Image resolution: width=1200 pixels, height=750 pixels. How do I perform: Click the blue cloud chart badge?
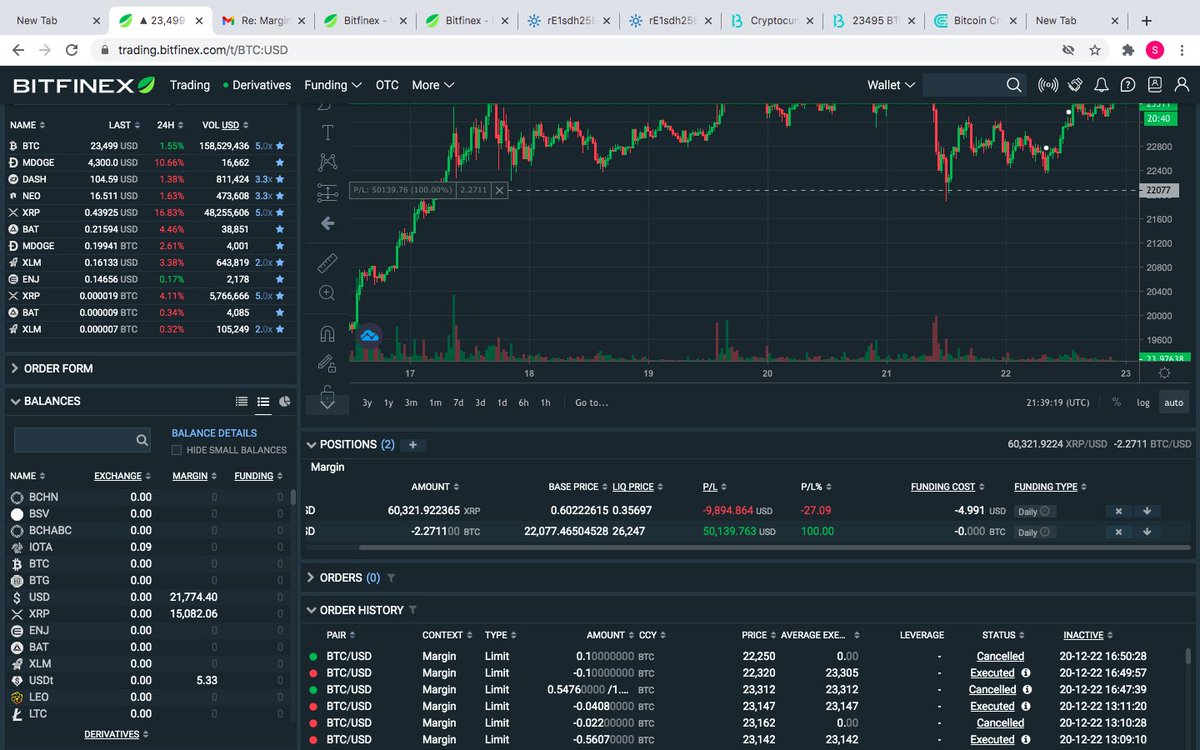[370, 336]
